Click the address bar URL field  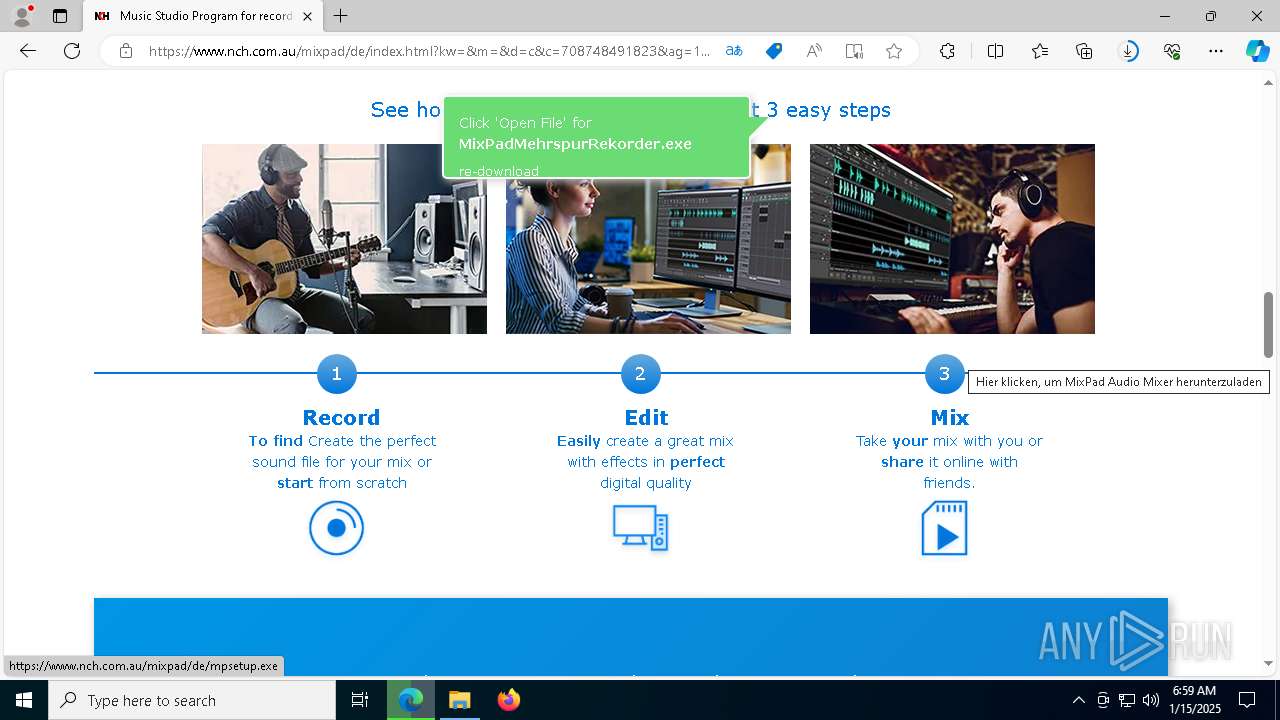coord(429,51)
